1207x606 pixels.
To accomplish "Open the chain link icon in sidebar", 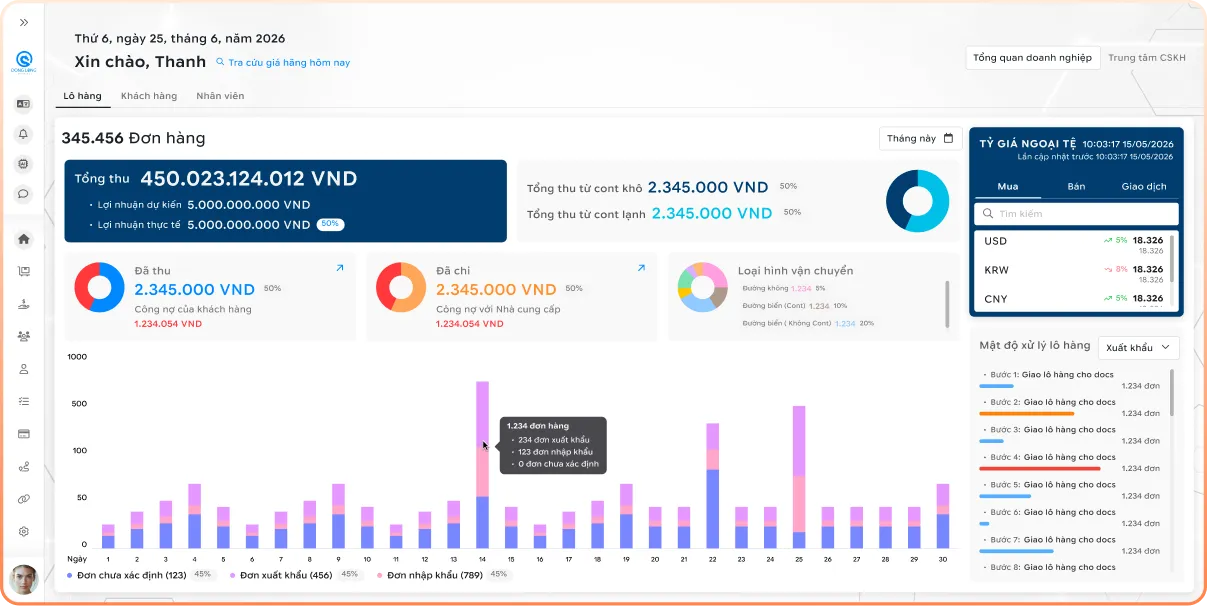I will pos(24,499).
